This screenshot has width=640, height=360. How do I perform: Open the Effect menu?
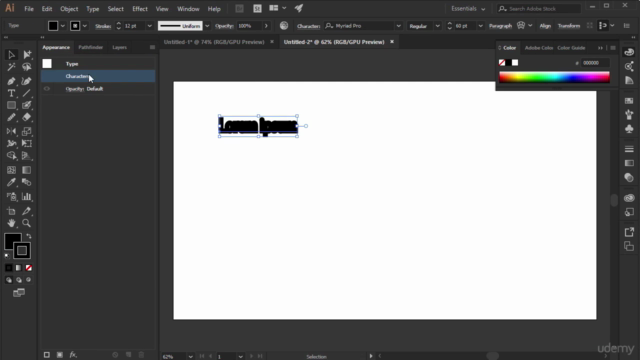(x=140, y=9)
